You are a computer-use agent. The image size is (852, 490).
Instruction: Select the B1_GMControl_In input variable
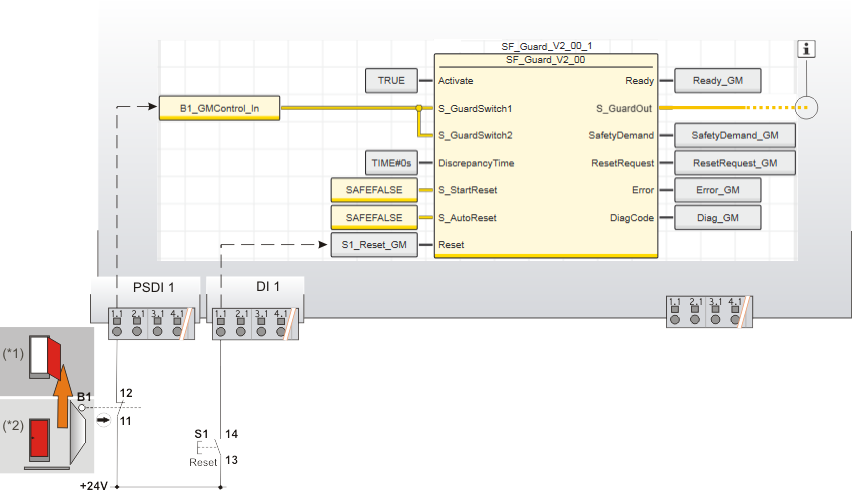[x=220, y=107]
